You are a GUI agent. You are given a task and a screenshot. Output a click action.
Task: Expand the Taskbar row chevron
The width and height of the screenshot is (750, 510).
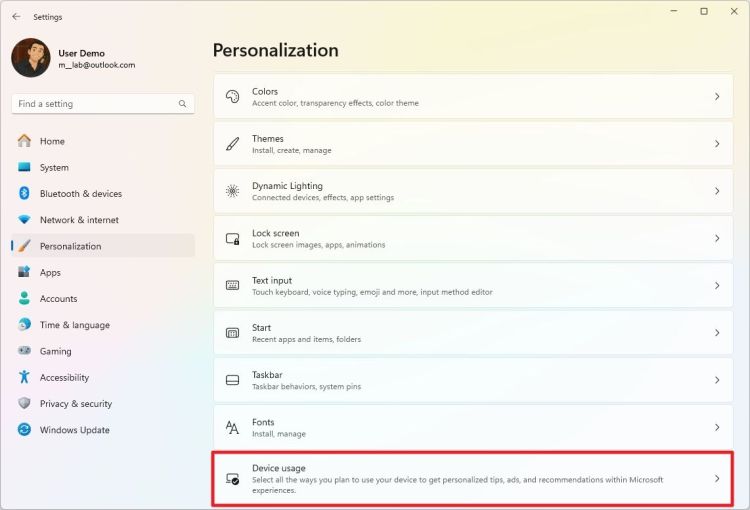pos(717,380)
